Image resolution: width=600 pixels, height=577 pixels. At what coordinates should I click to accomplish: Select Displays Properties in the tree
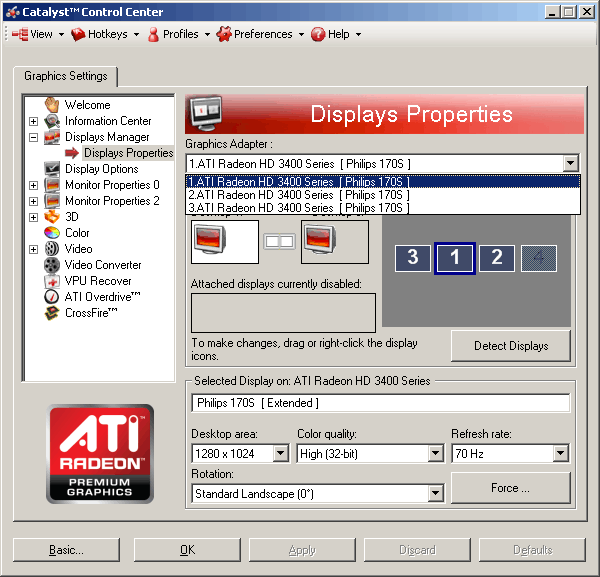129,153
